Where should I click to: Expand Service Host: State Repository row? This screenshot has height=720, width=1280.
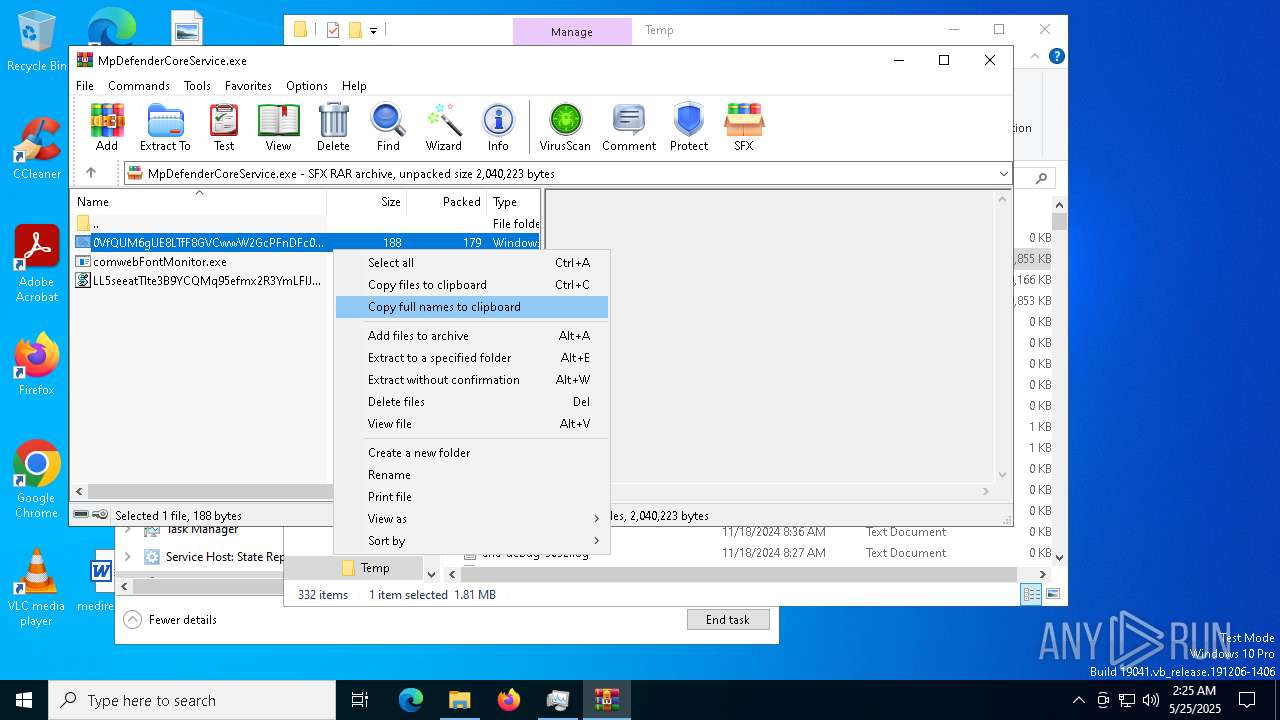(127, 557)
